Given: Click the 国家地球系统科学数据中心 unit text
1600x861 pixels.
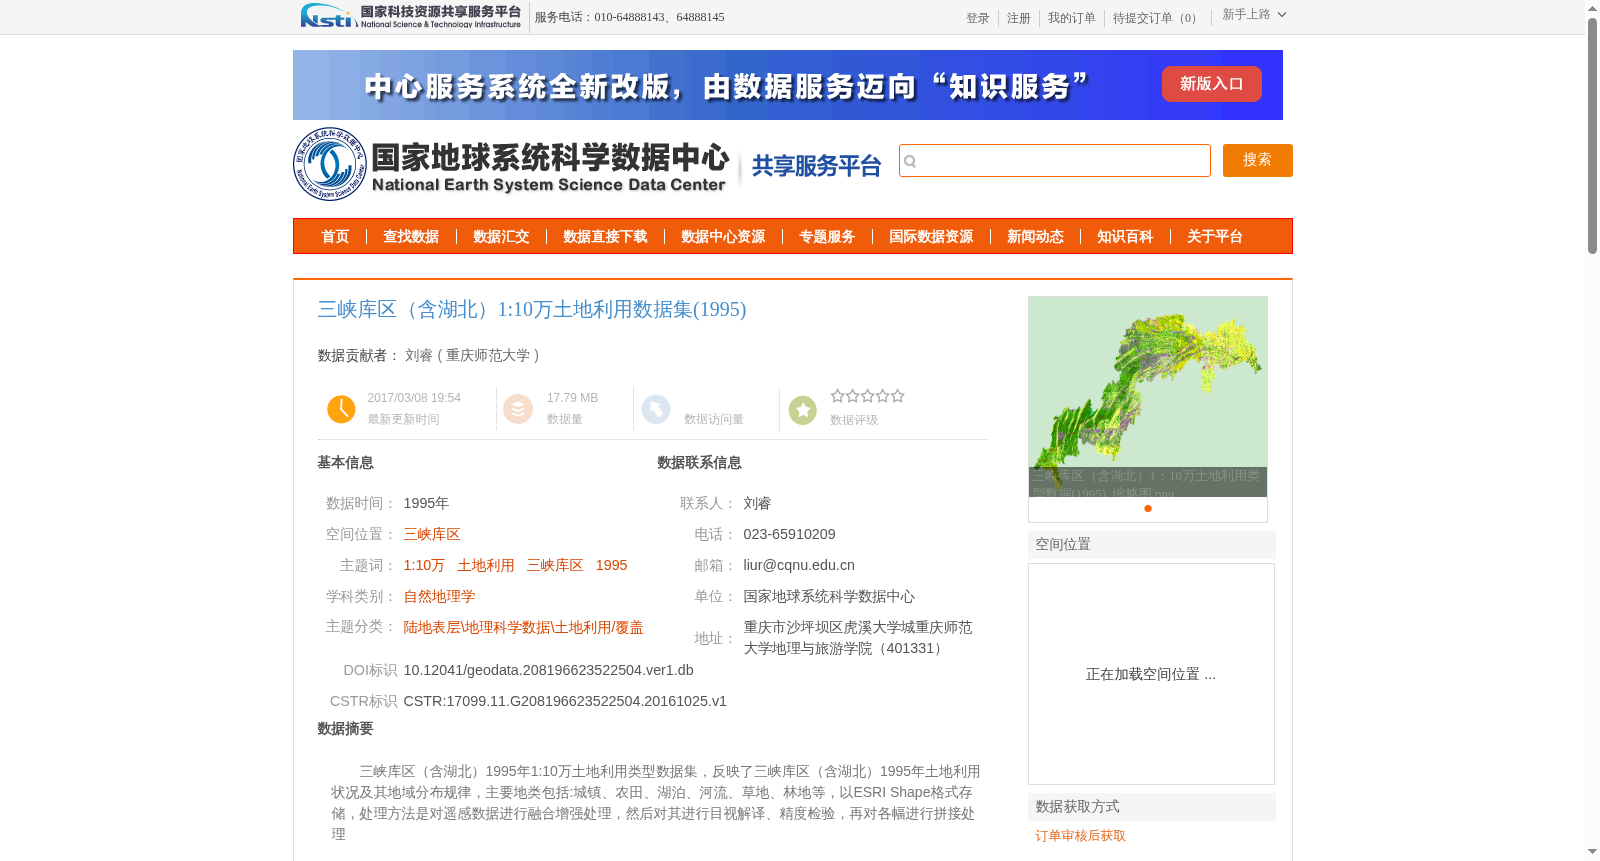Looking at the screenshot, I should click(x=829, y=596).
